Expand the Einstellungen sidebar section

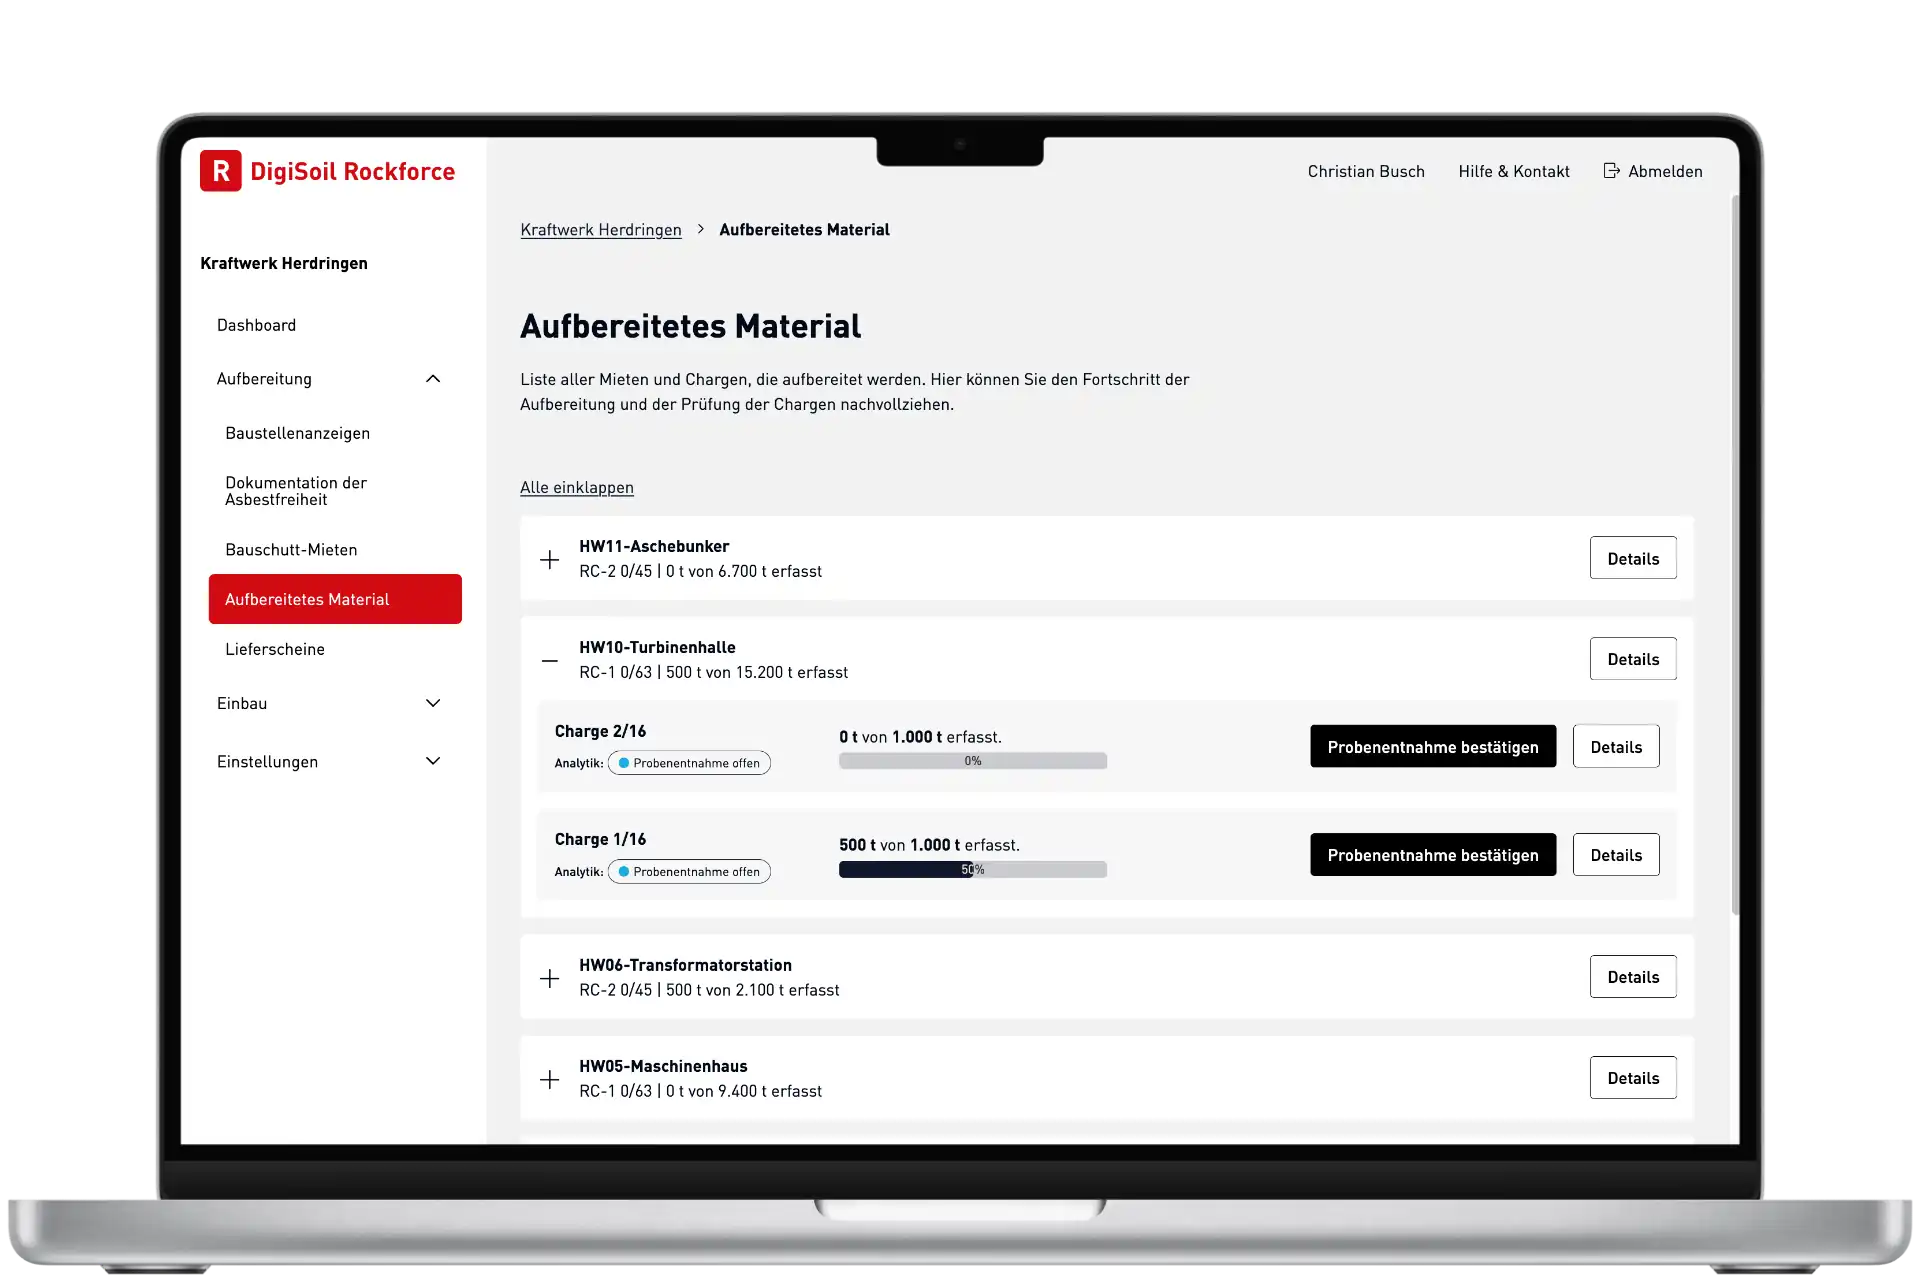click(x=433, y=761)
